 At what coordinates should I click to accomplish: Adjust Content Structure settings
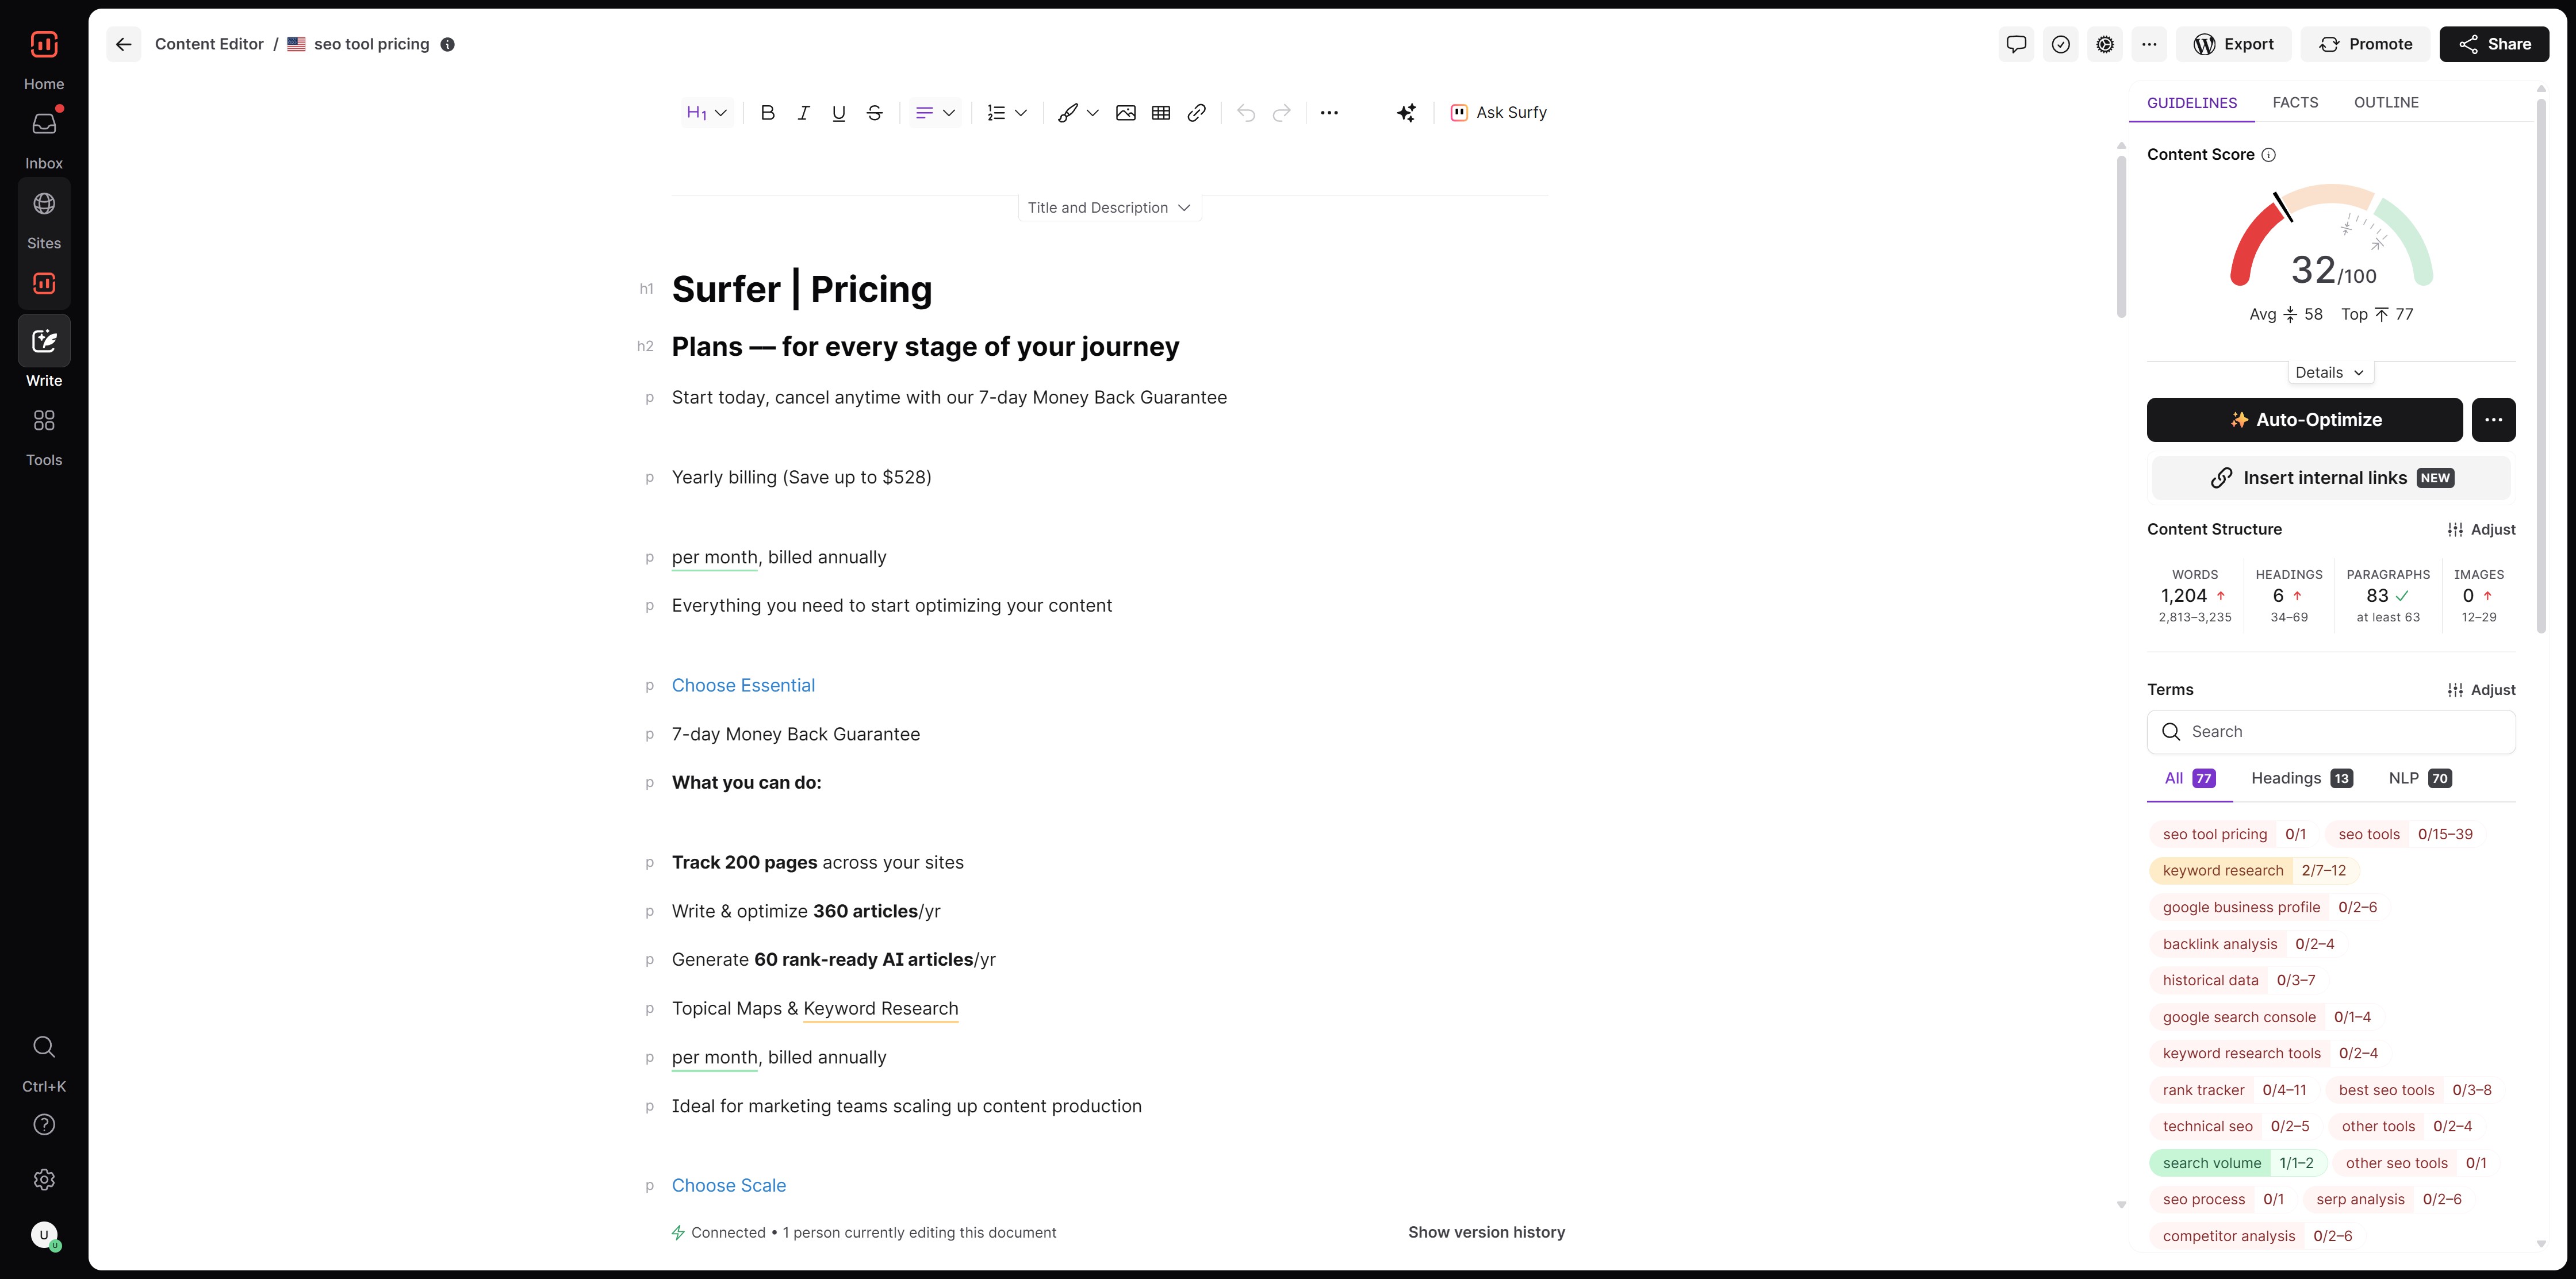point(2481,529)
